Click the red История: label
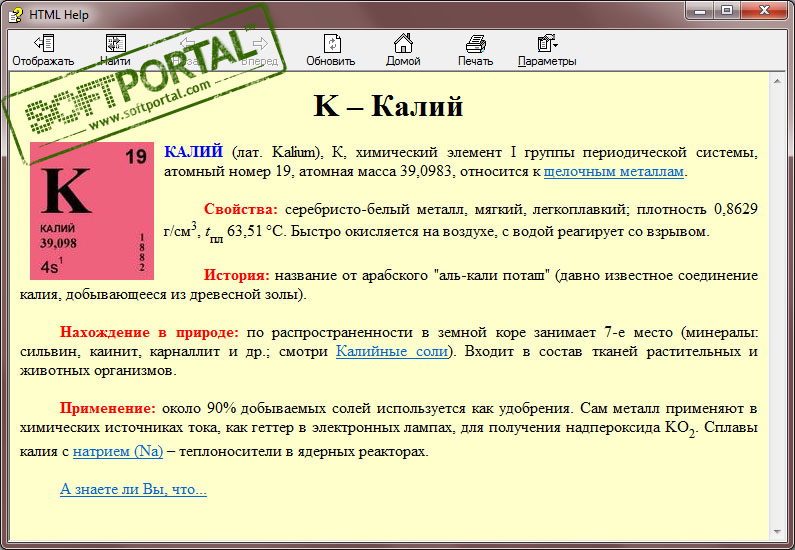This screenshot has height=550, width=795. tap(237, 275)
